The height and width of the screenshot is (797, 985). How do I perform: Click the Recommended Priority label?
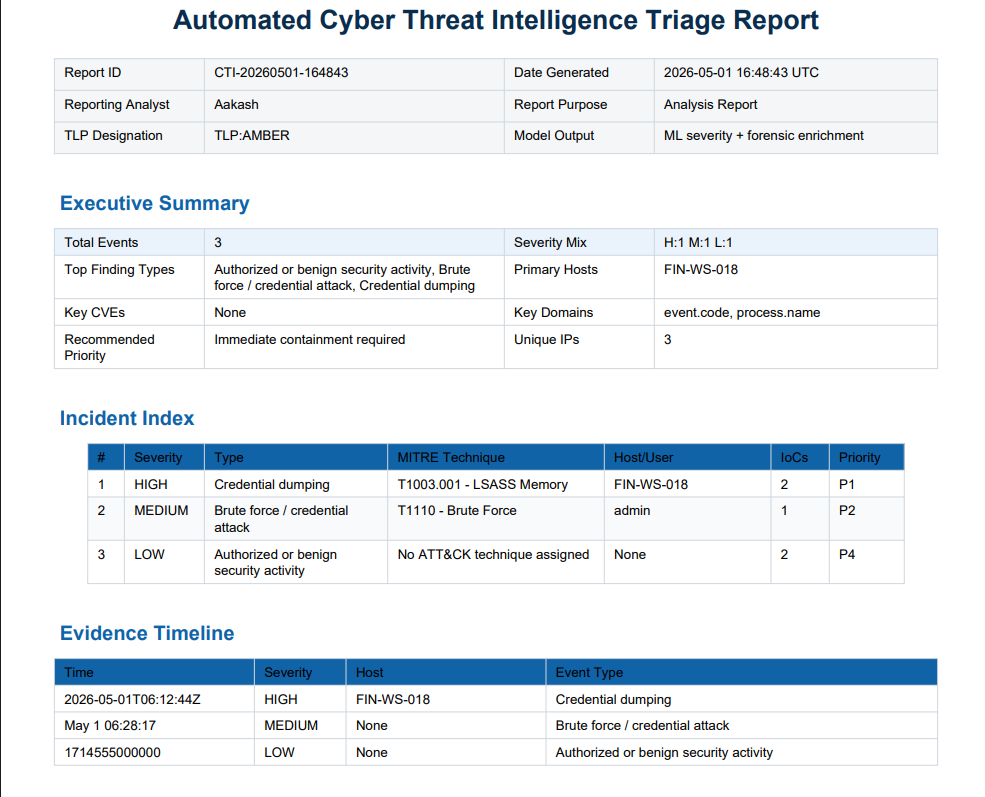(109, 347)
